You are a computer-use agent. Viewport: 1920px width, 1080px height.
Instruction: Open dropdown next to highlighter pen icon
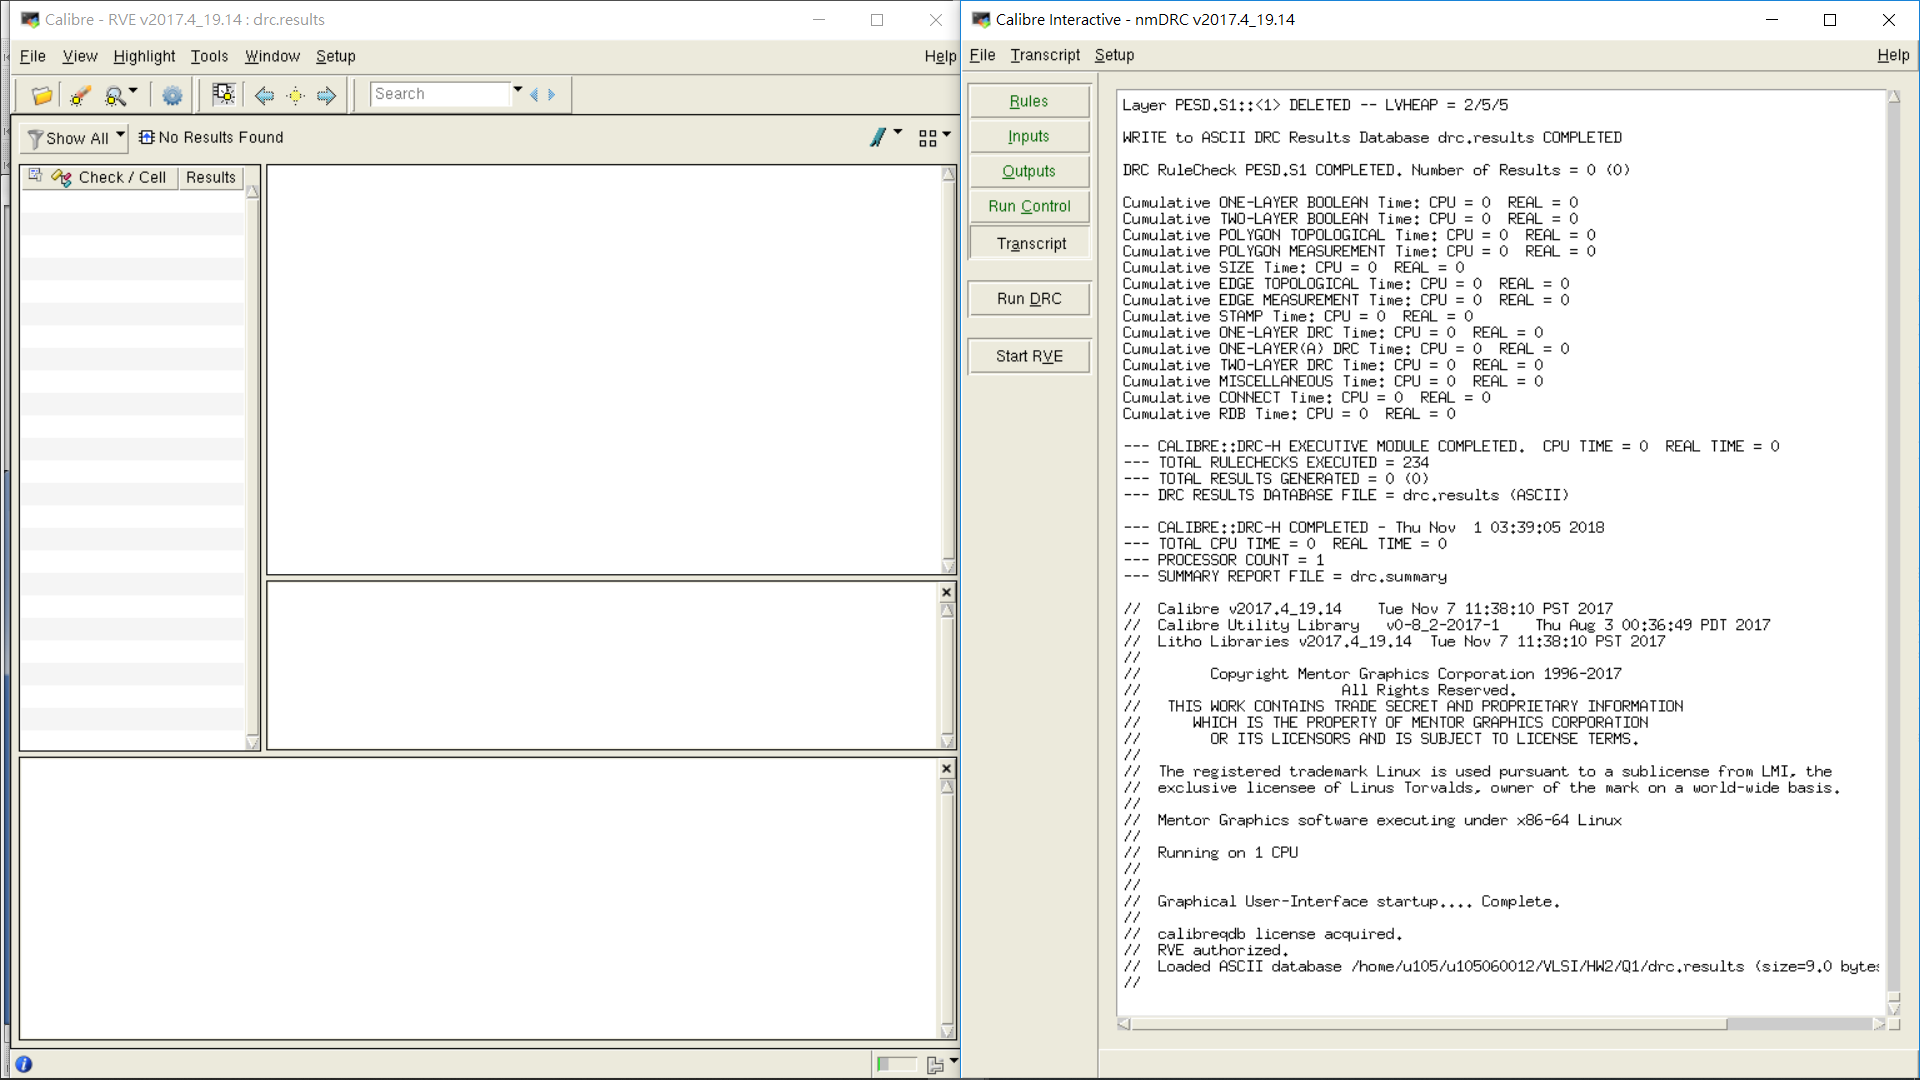pyautogui.click(x=898, y=132)
